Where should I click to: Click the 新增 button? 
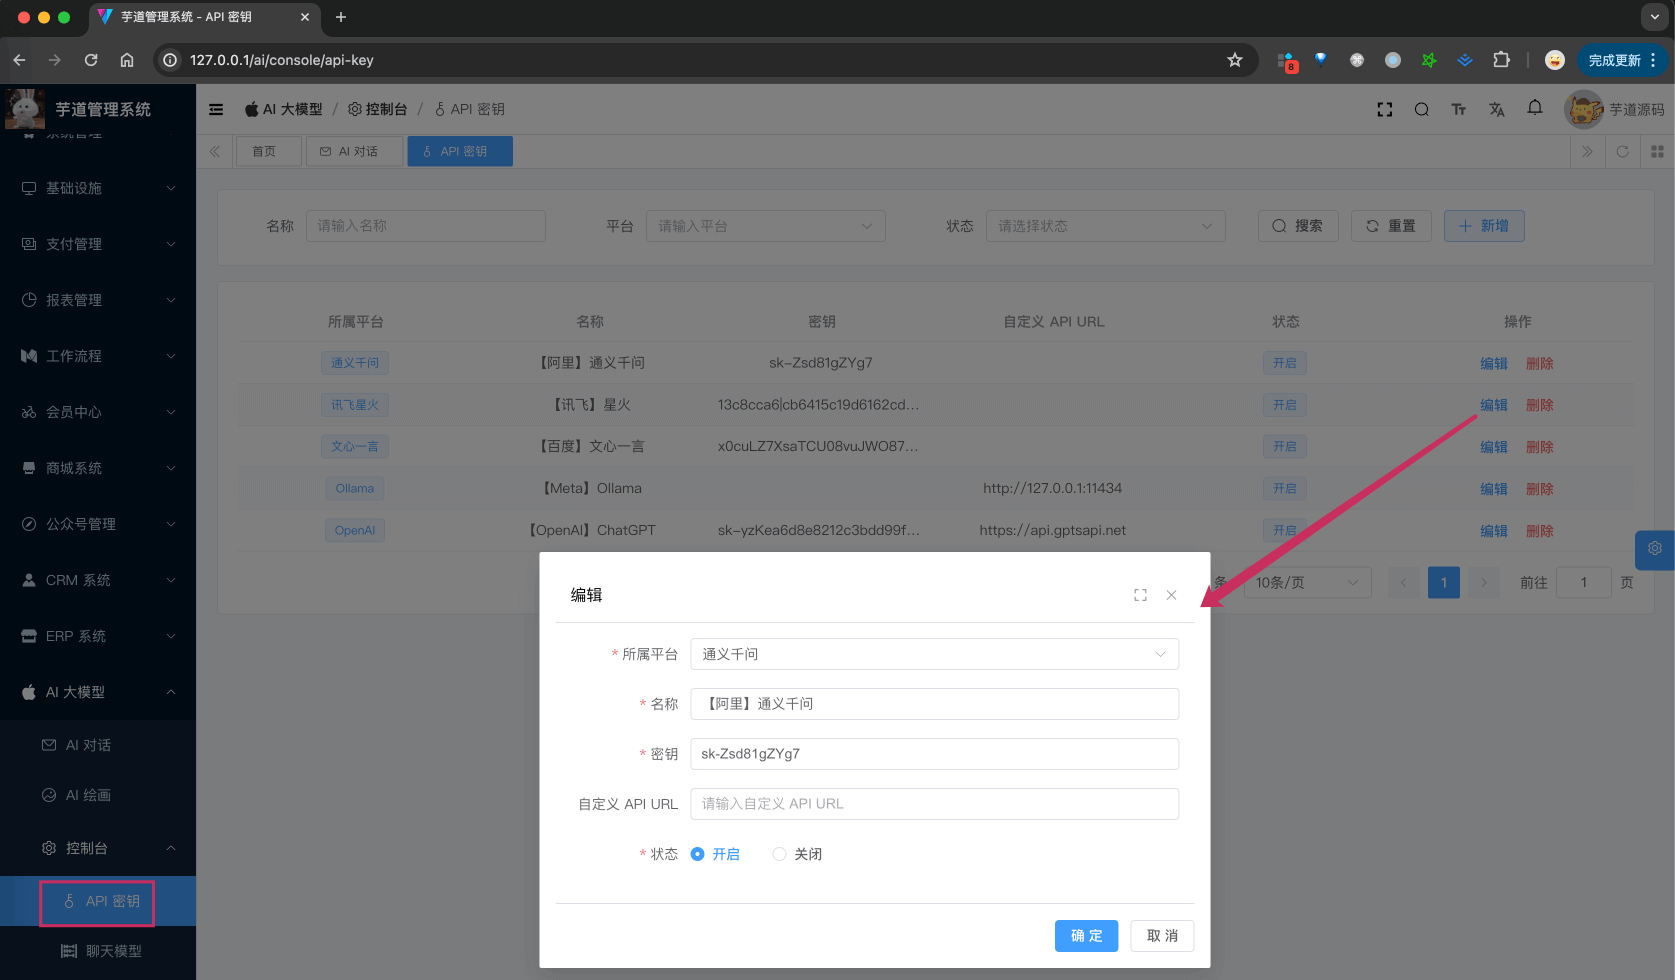[x=1484, y=226]
